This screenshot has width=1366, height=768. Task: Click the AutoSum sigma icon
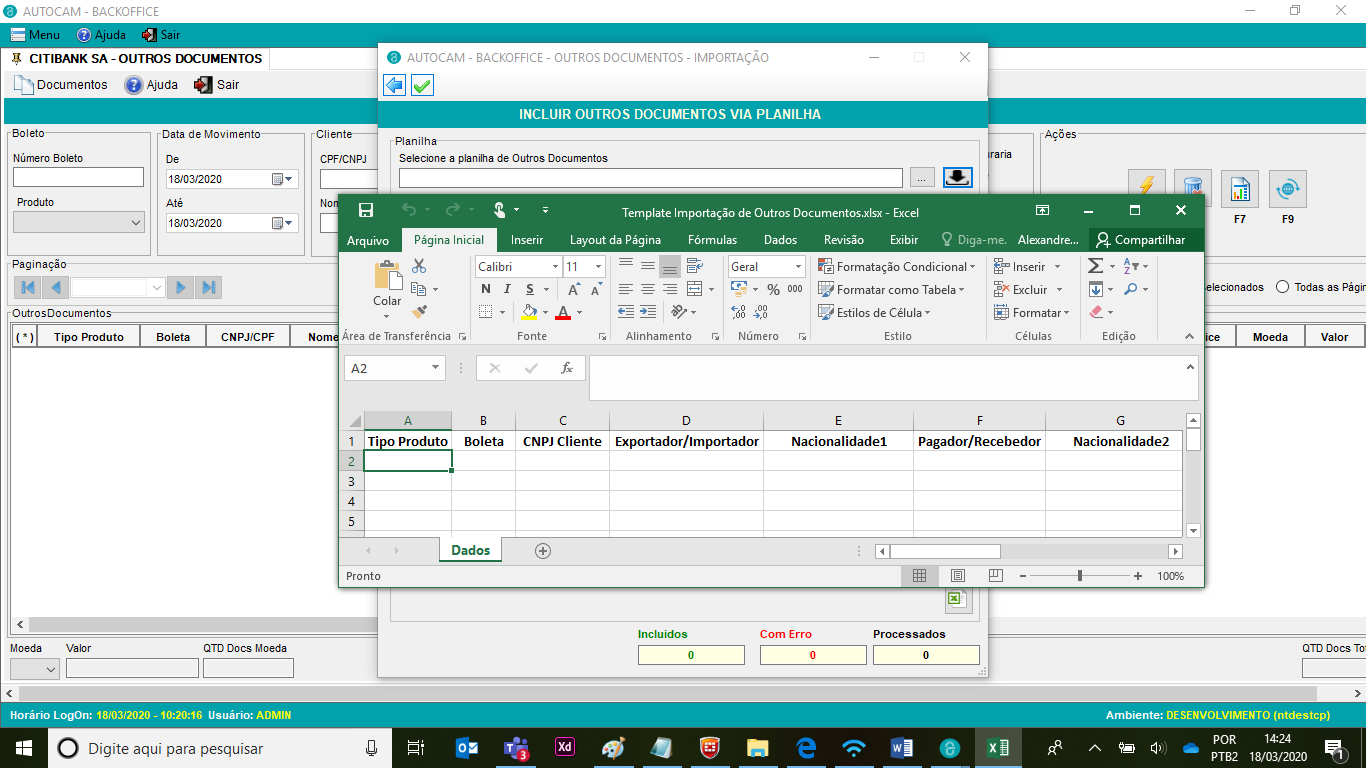click(x=1096, y=266)
